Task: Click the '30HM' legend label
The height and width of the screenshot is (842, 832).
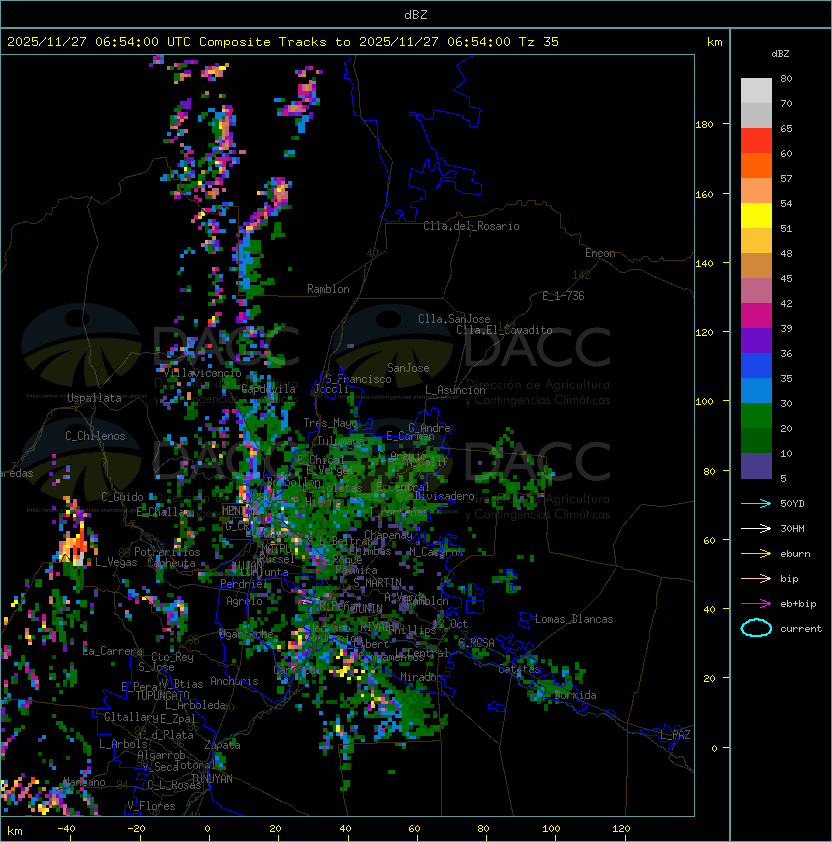Action: point(792,529)
